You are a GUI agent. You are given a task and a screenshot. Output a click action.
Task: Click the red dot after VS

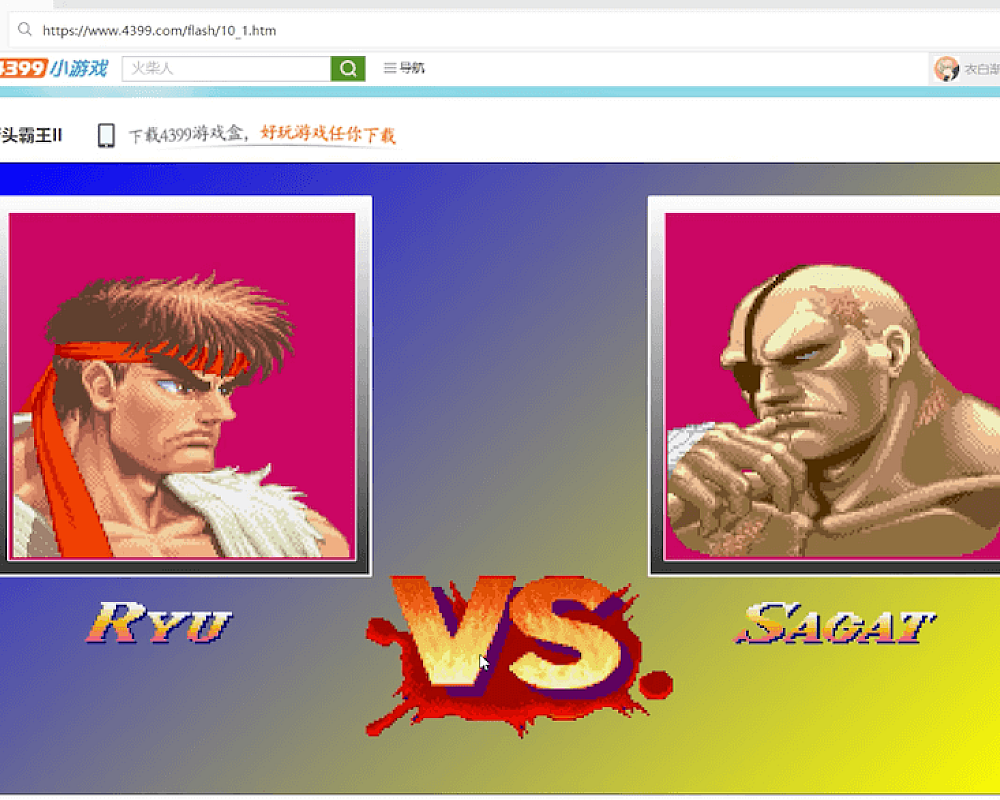pos(656,684)
